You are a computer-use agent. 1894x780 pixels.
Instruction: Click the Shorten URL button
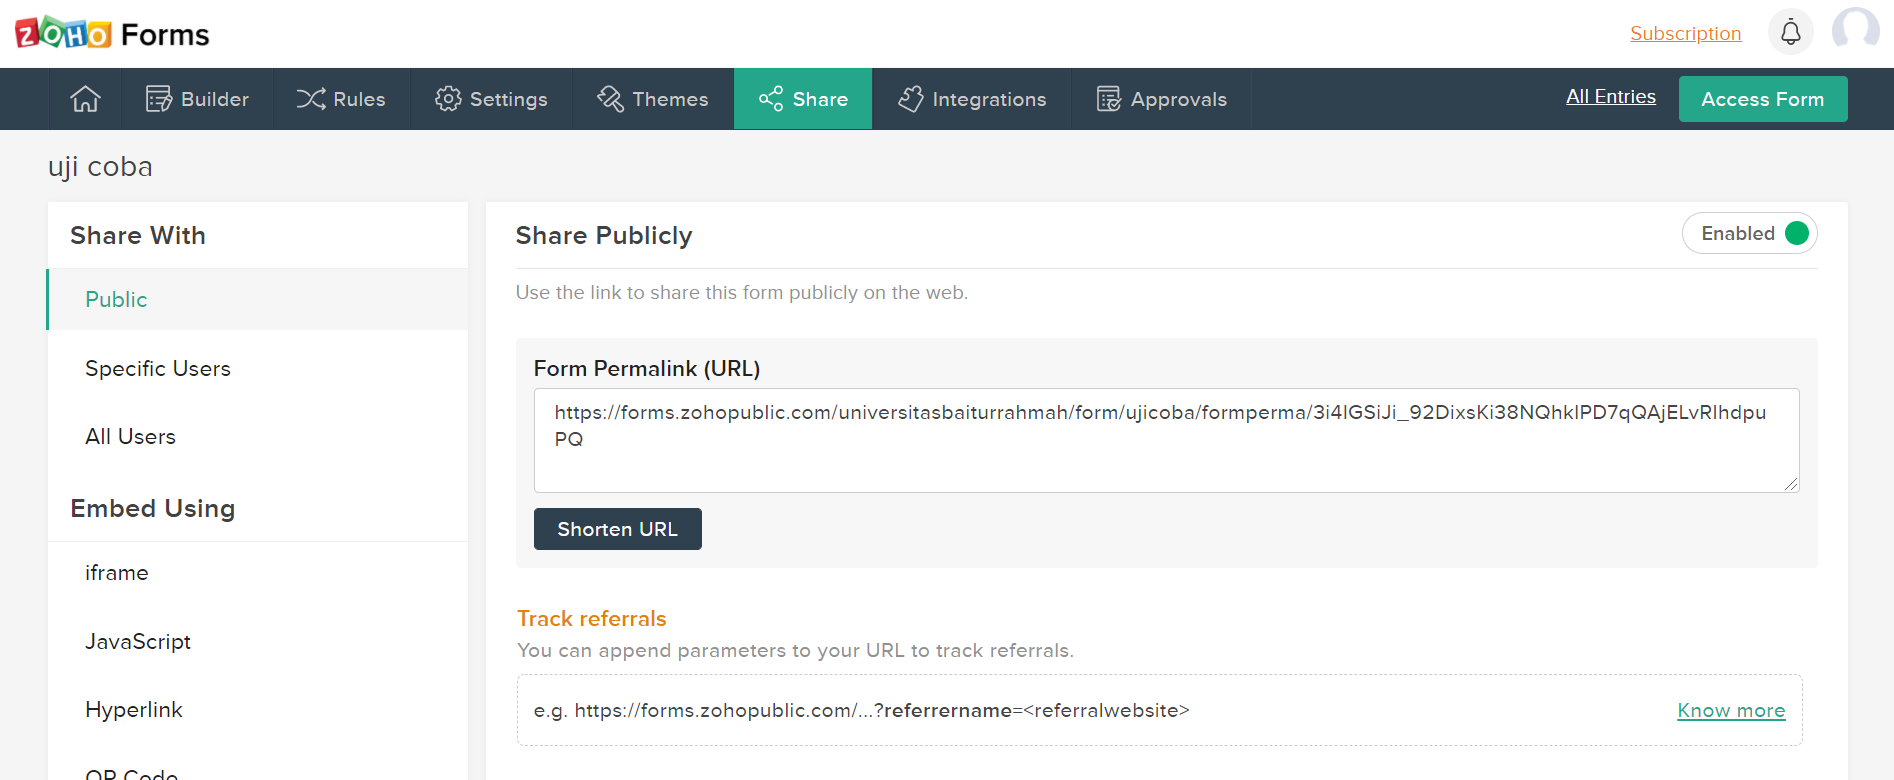tap(617, 529)
